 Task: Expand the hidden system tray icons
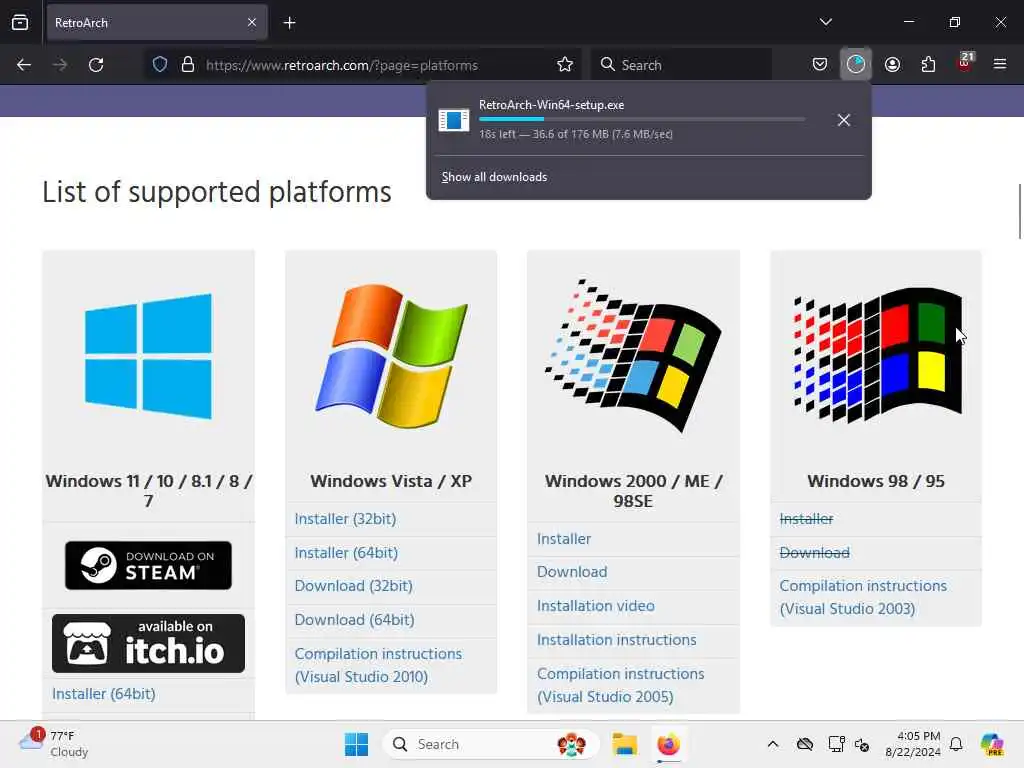pyautogui.click(x=773, y=744)
